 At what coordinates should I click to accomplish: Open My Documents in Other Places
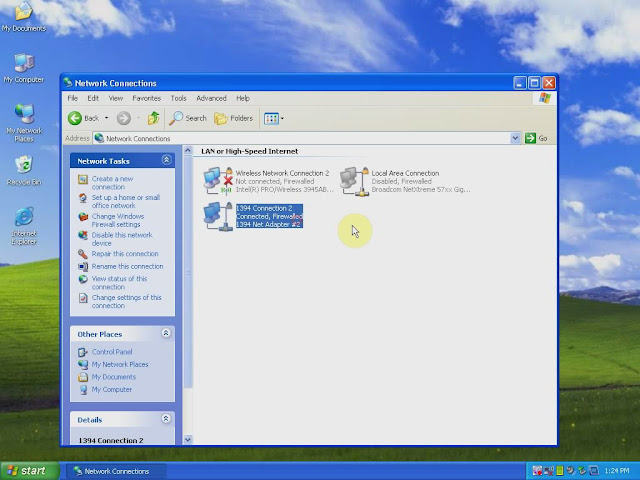(x=113, y=377)
